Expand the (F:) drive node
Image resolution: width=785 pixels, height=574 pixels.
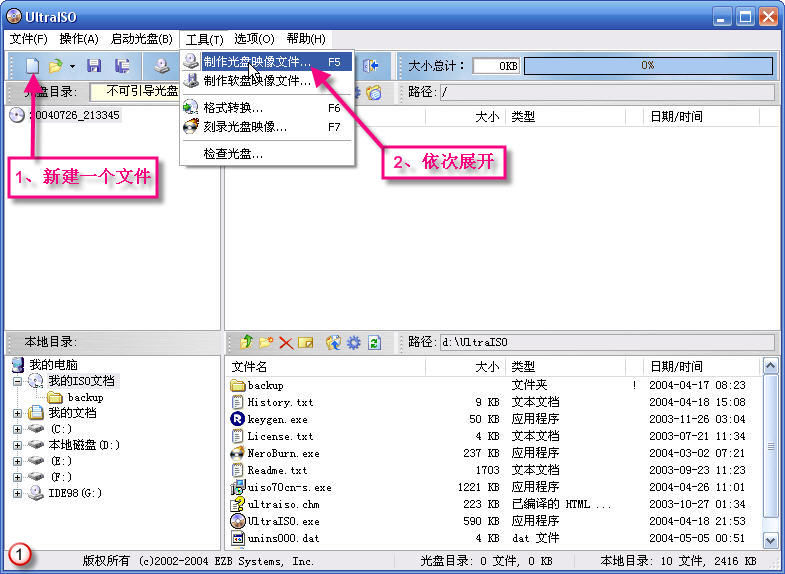click(x=18, y=477)
